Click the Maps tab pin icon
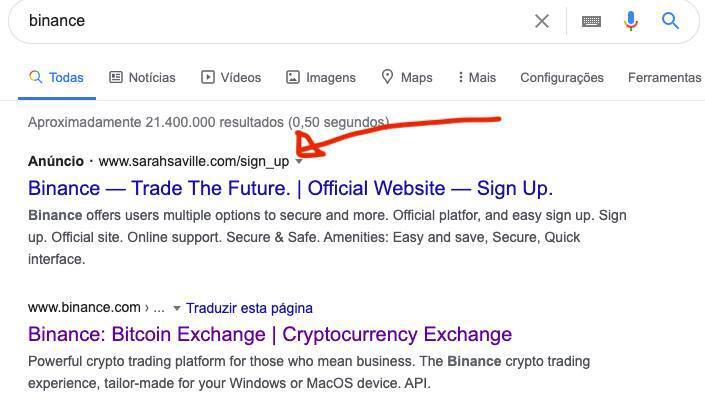The height and width of the screenshot is (415, 705). [388, 77]
